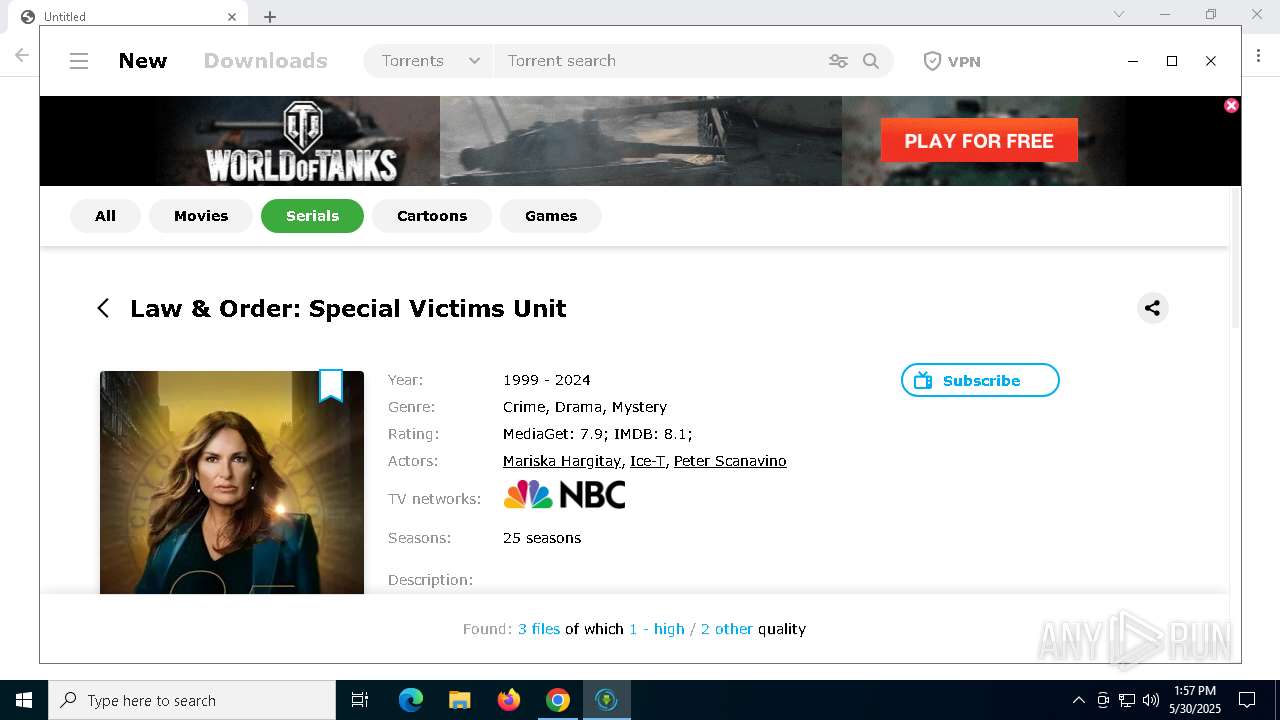Open the VPN shield option
Image resolution: width=1280 pixels, height=720 pixels.
click(951, 61)
